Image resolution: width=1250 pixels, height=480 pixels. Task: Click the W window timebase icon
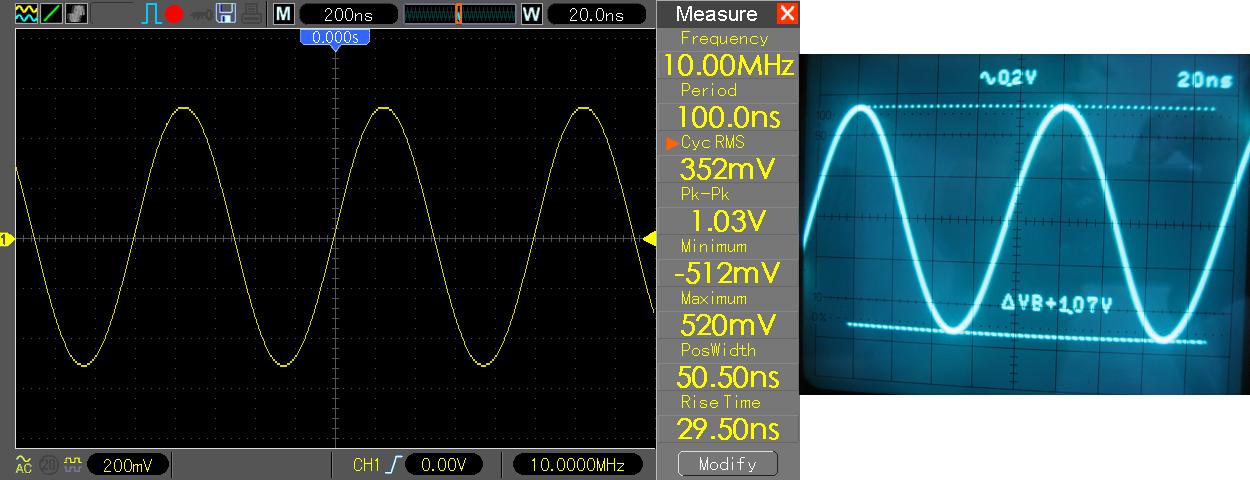531,14
